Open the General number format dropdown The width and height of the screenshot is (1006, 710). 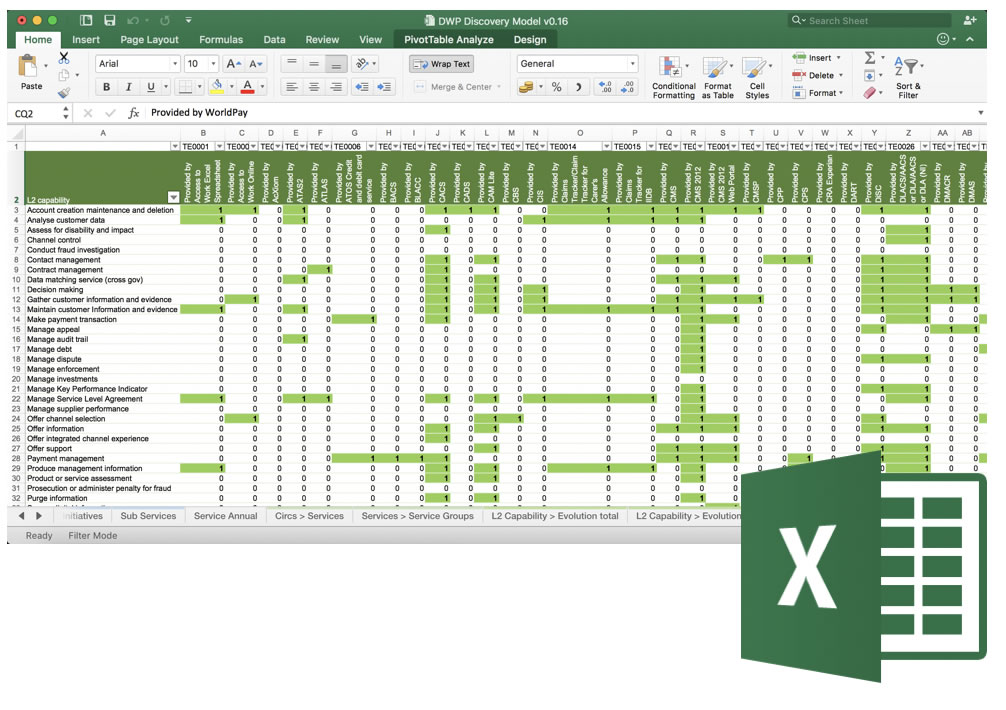coord(631,64)
